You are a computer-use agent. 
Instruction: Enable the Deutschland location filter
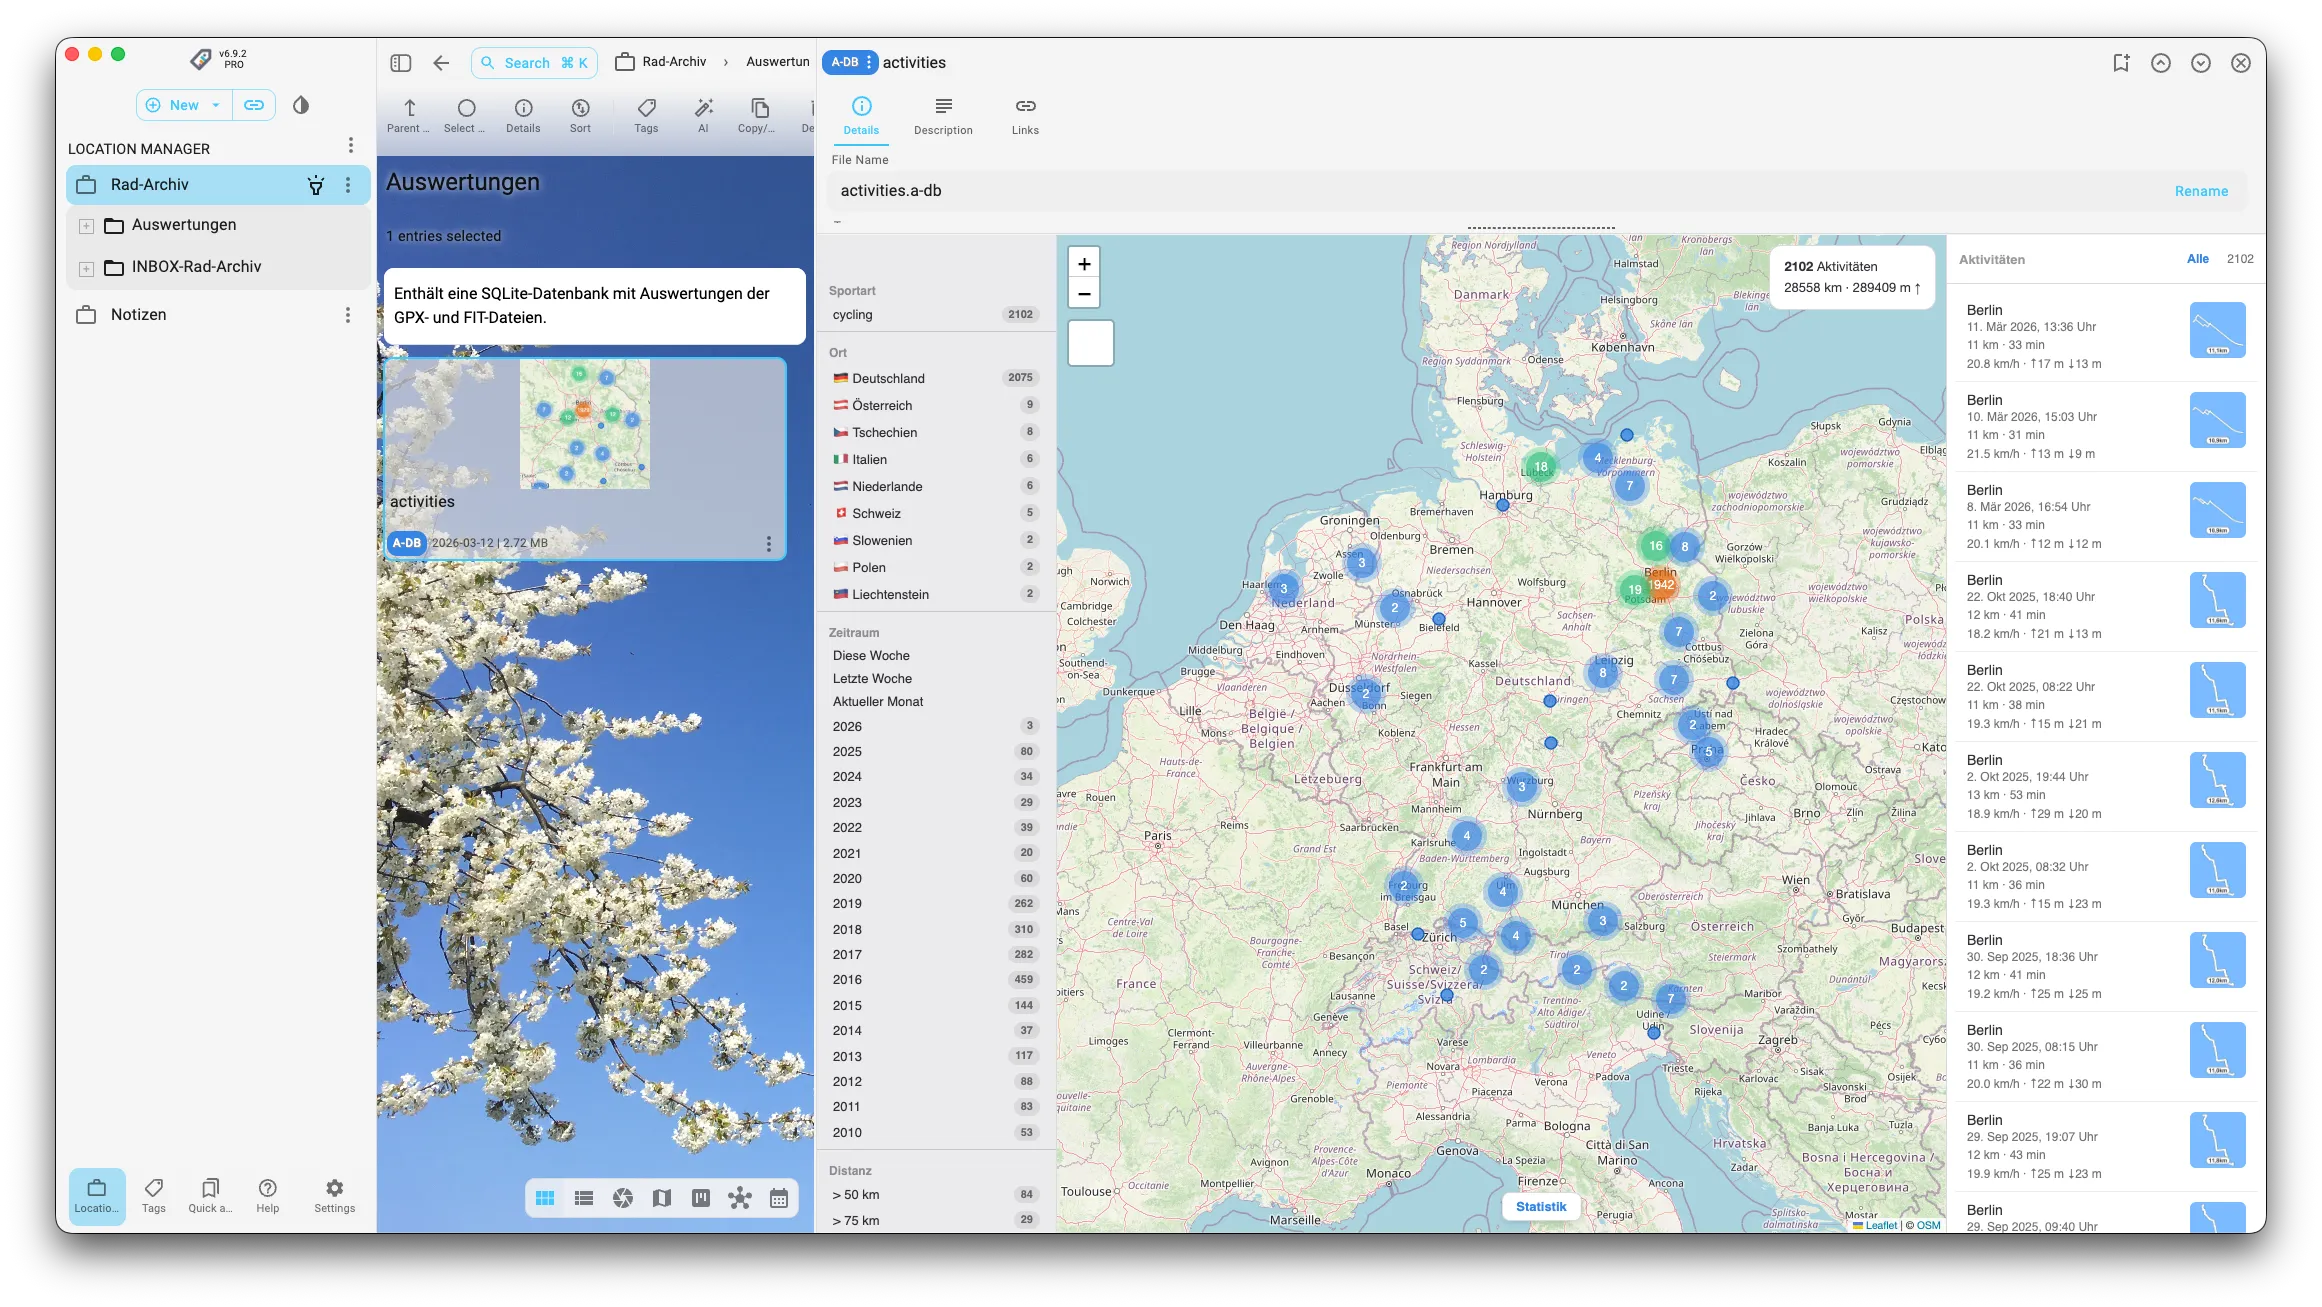(x=889, y=378)
